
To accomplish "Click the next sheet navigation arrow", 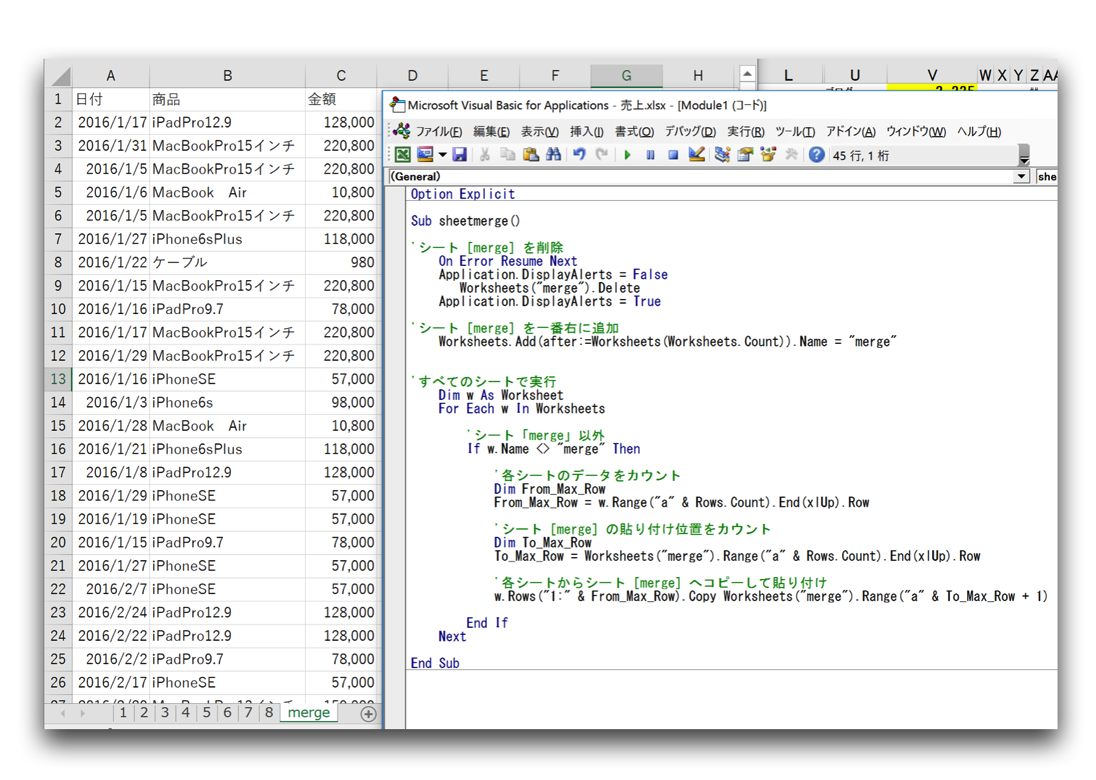I will pos(82,714).
